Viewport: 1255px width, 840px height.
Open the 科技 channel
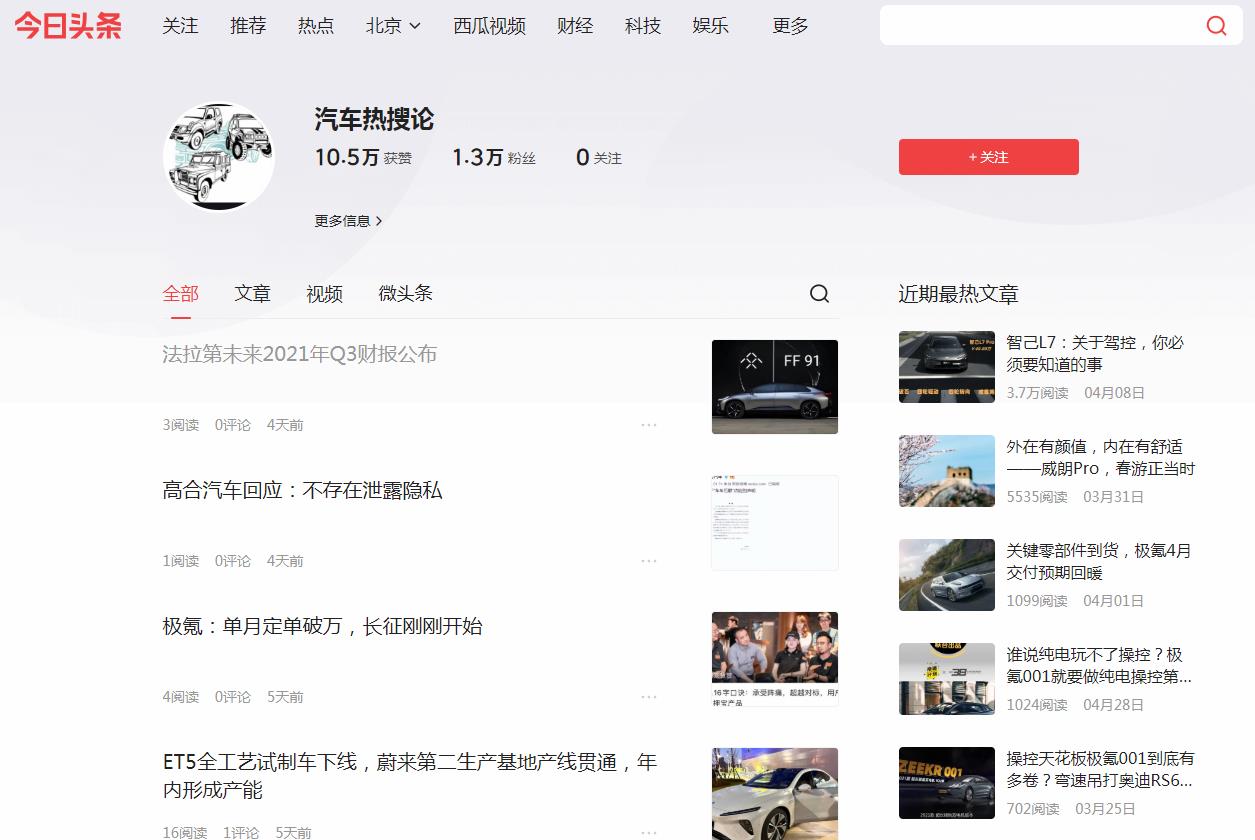coord(643,26)
